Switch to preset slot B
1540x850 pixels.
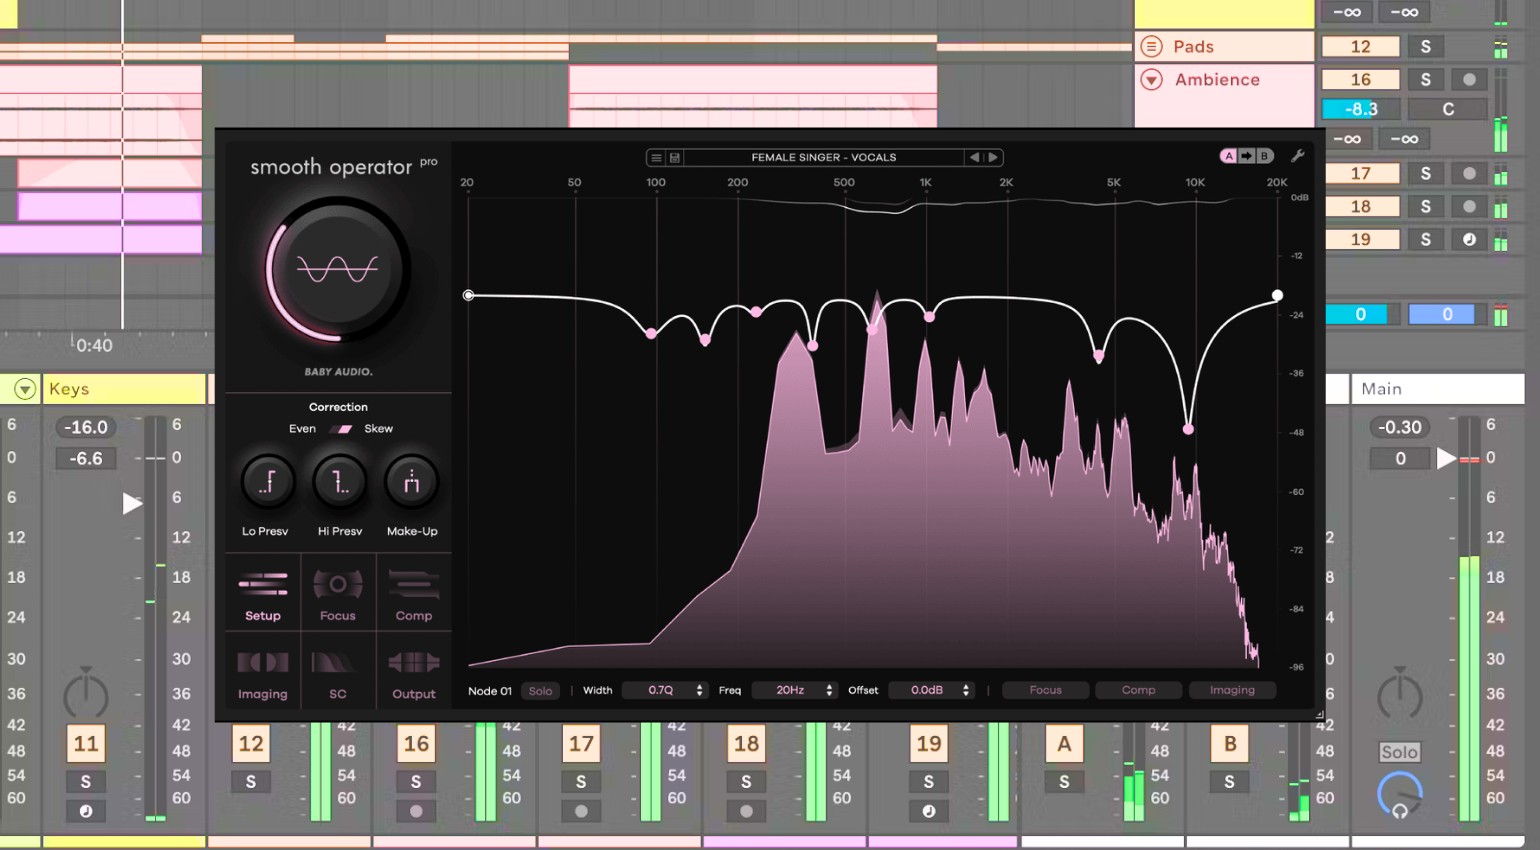click(x=1263, y=155)
